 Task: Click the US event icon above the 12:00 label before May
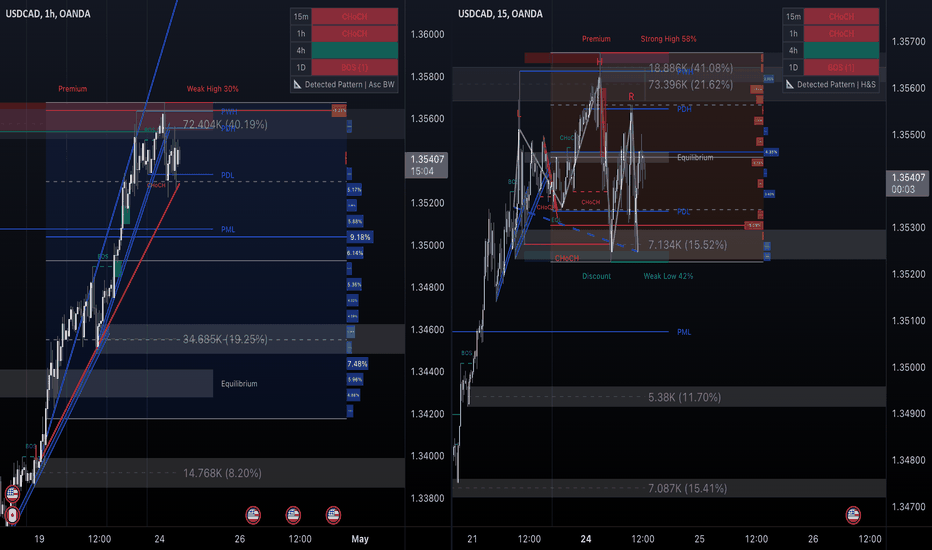coord(293,514)
